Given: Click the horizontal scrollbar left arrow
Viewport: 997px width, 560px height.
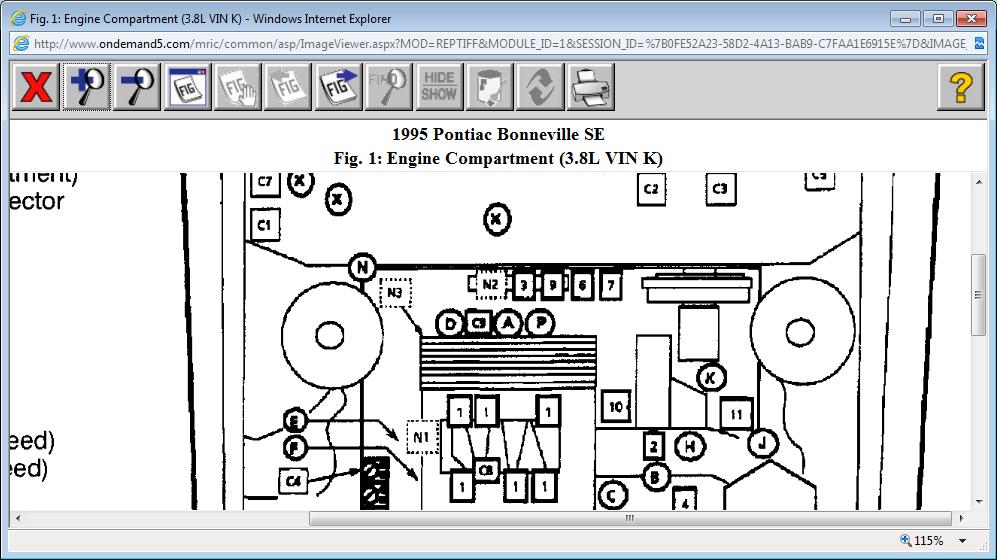Looking at the screenshot, I should (18, 519).
